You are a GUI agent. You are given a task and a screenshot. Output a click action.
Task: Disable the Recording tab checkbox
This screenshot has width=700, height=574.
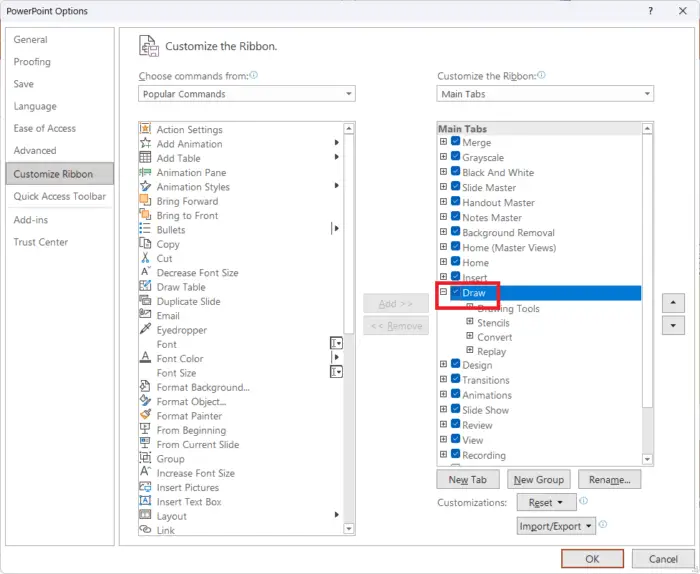pyautogui.click(x=455, y=454)
